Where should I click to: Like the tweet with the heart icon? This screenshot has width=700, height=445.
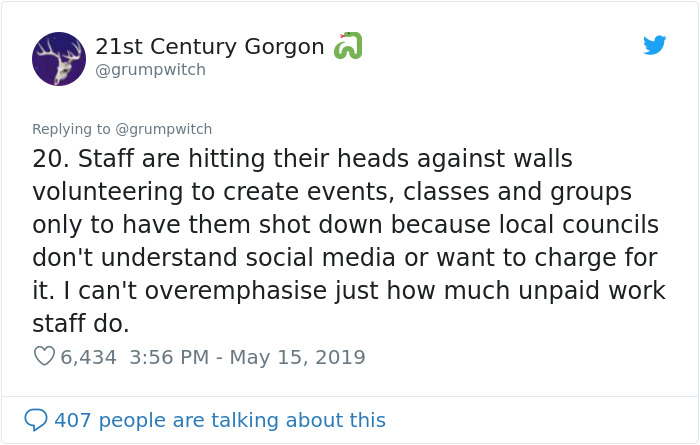(x=44, y=356)
